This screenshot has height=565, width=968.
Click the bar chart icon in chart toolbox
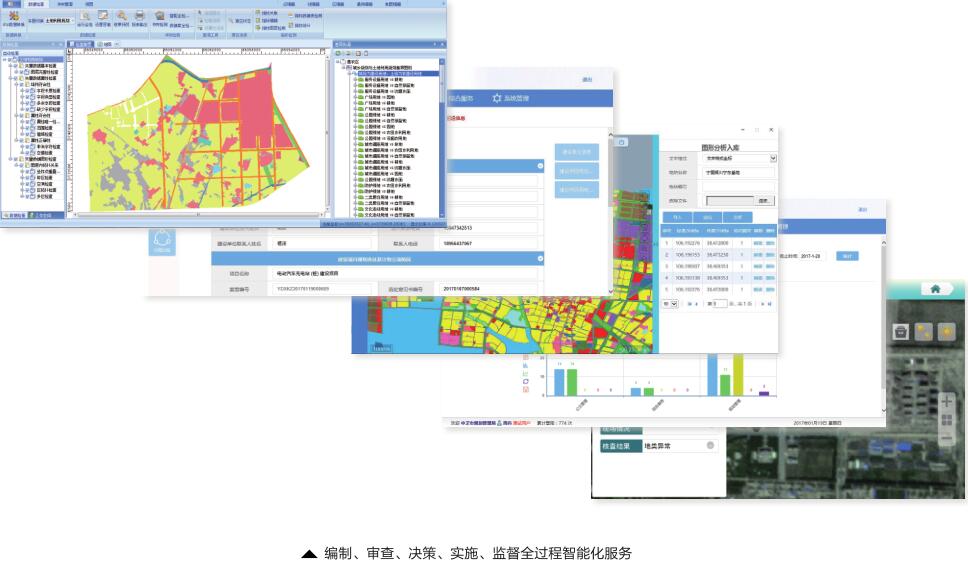[x=525, y=366]
